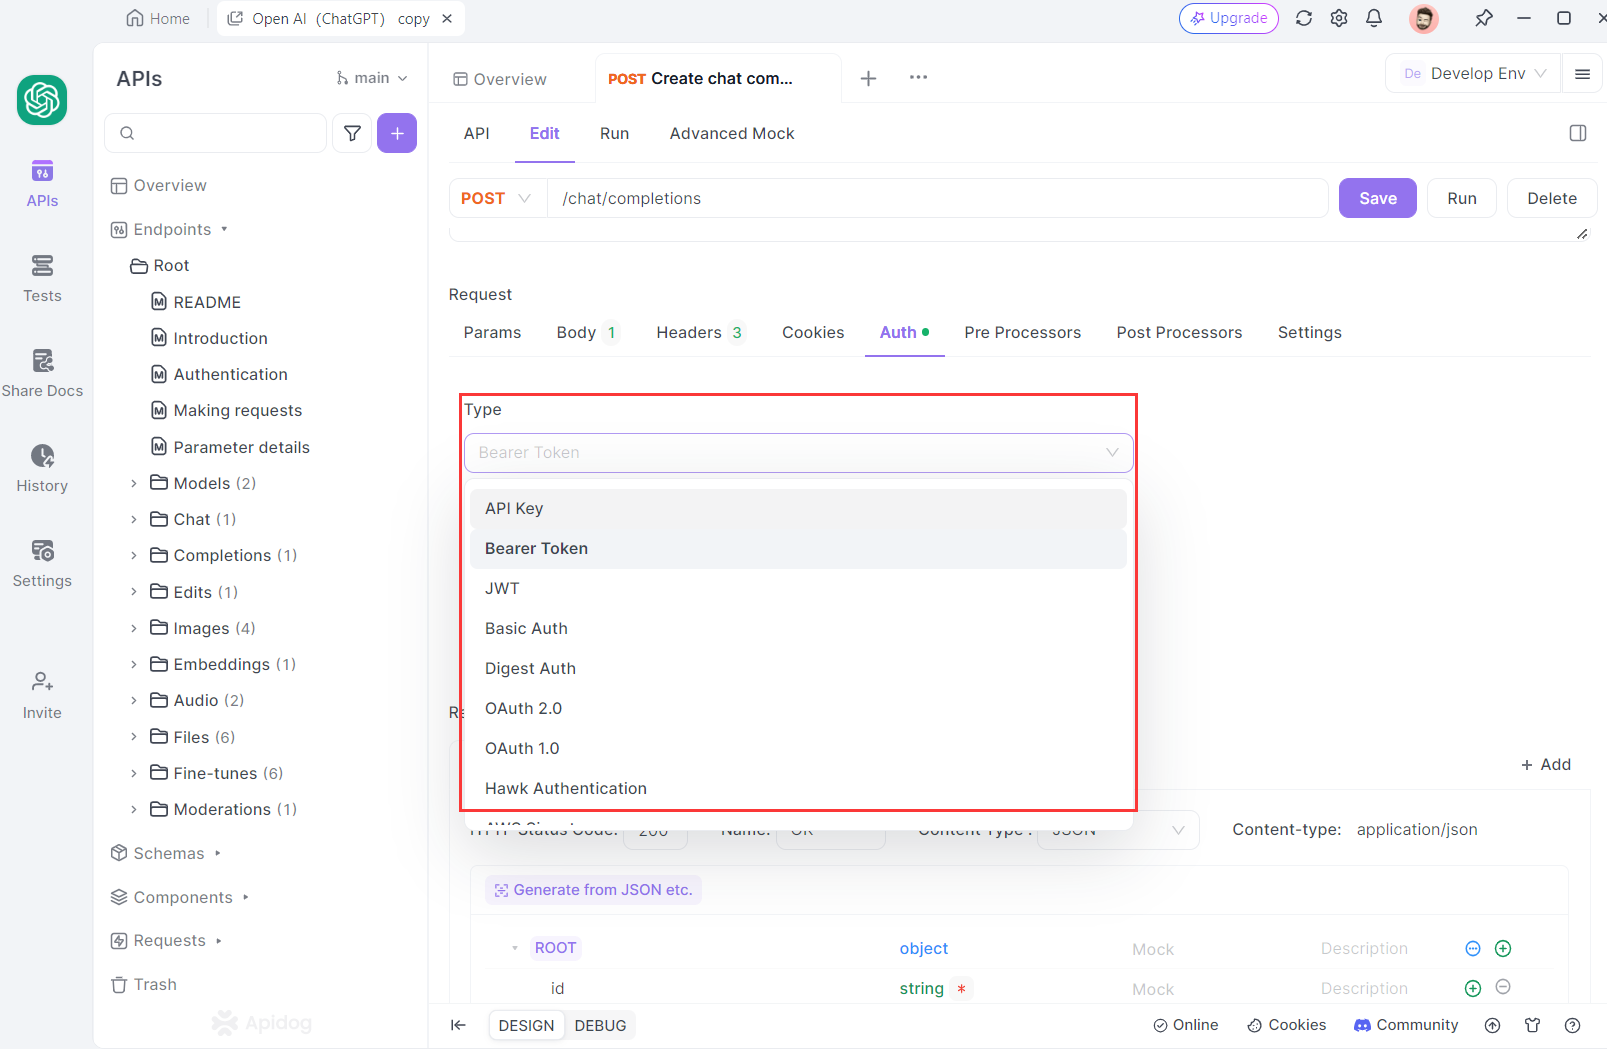Open the tab more options ellipsis
This screenshot has height=1049, width=1607.
coord(918,77)
